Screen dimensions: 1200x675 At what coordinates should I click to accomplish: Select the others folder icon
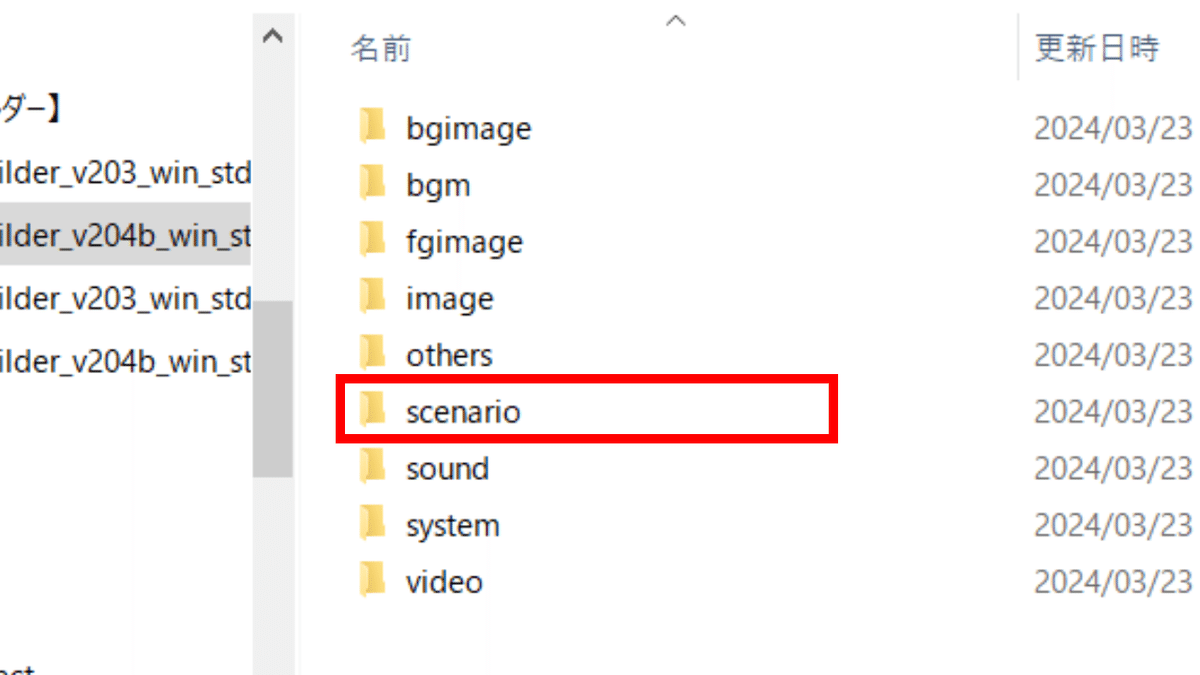click(372, 354)
